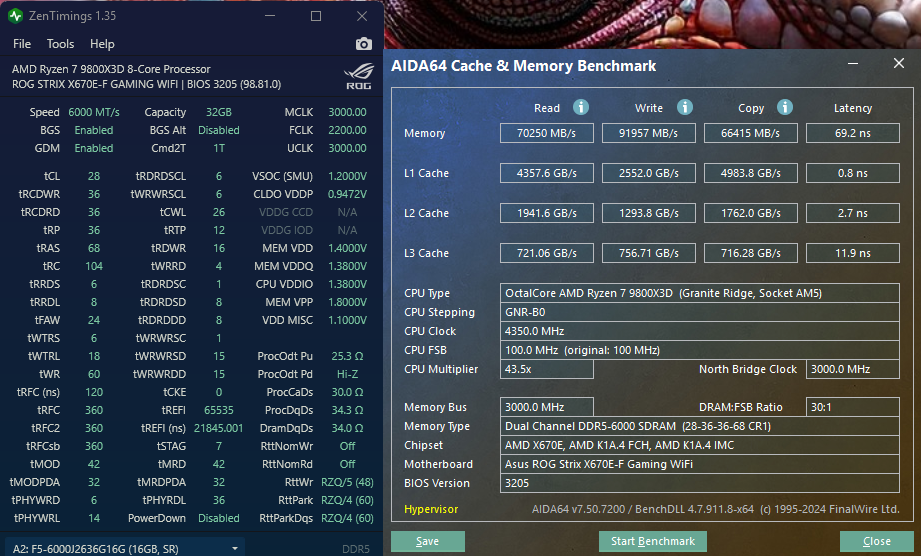
Task: Click the L1 Cache read value 4357.6 GB/s
Action: point(547,173)
